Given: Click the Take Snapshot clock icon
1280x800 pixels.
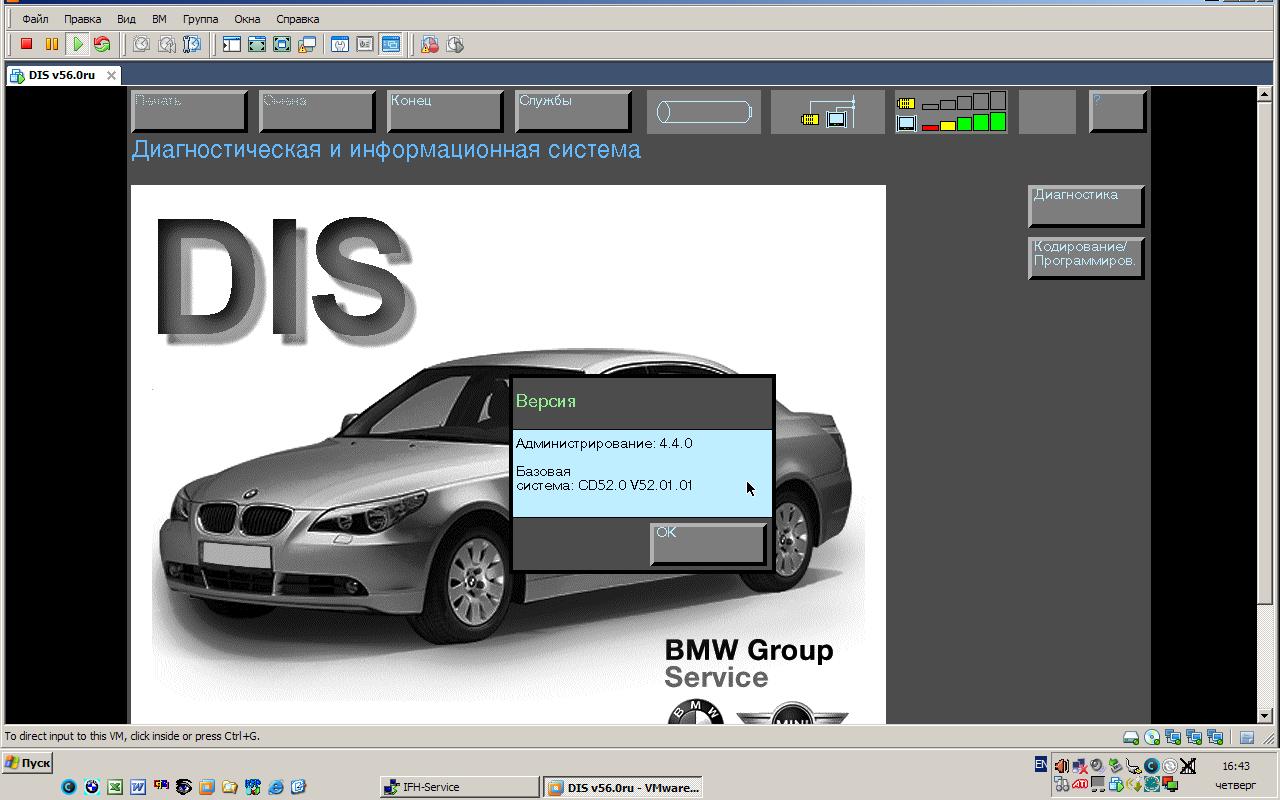Looking at the screenshot, I should tap(141, 44).
